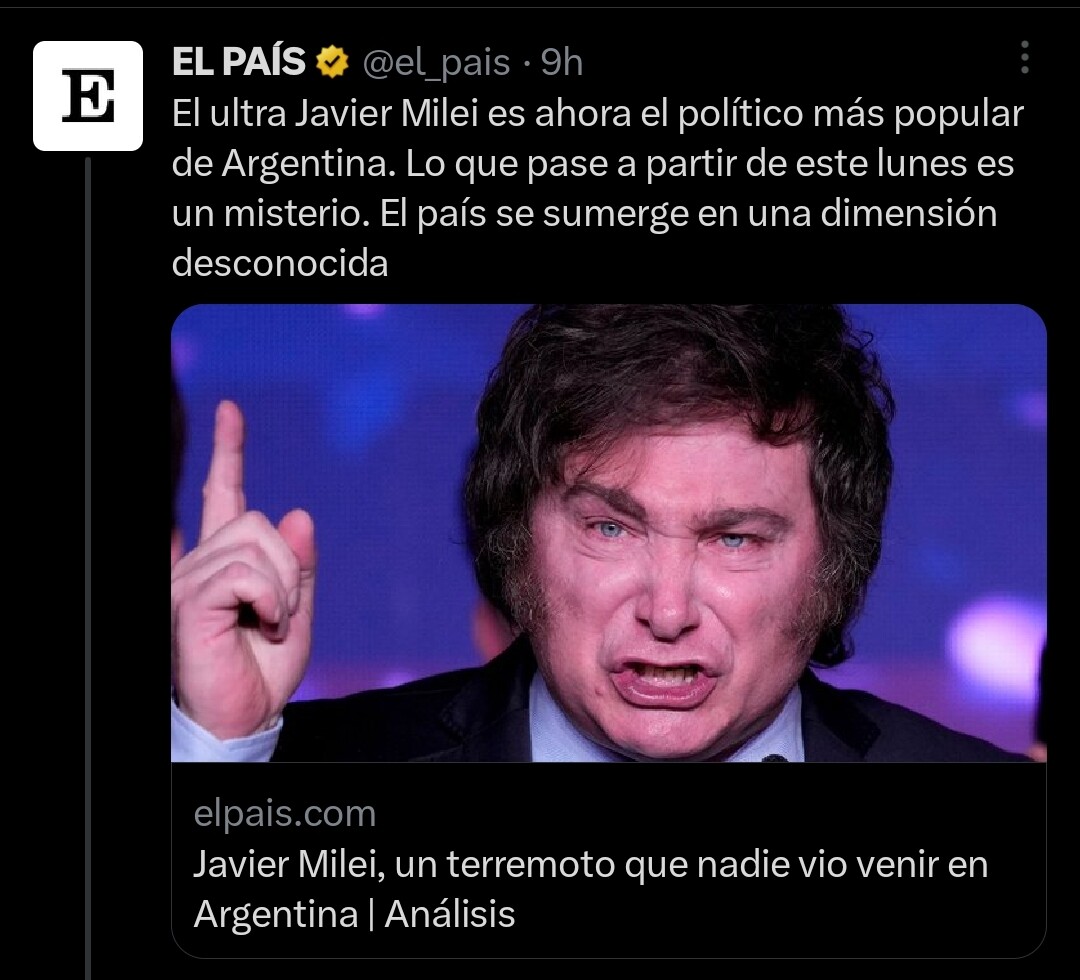Click the 9h timestamp of the tweet

point(561,63)
